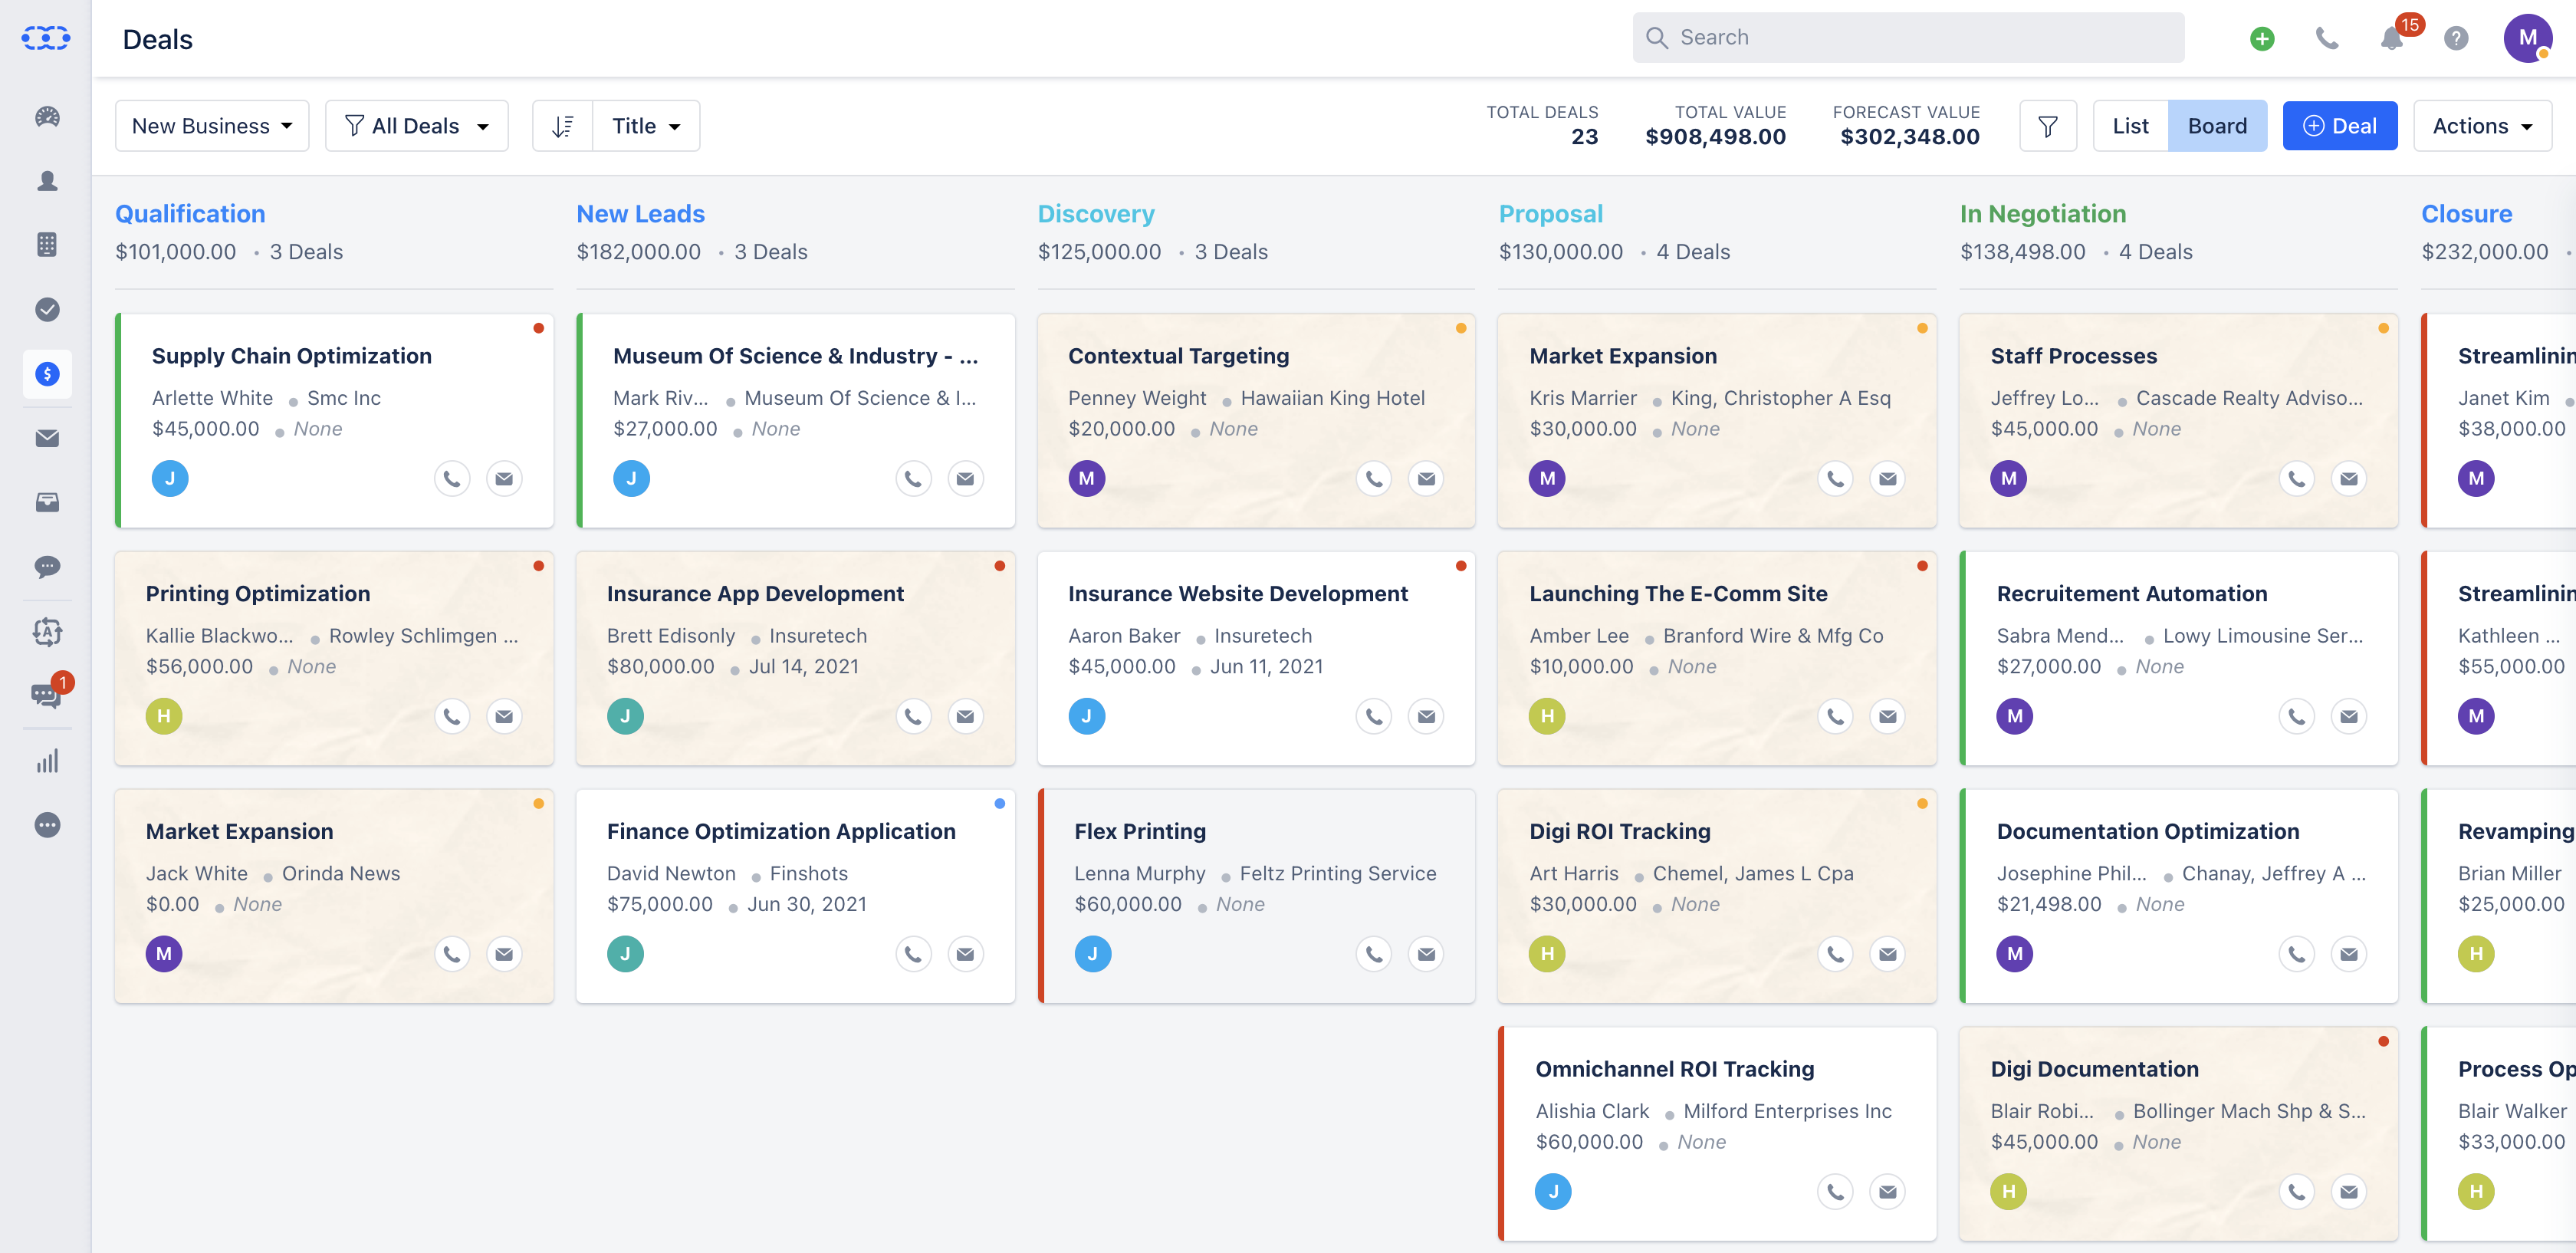Toggle the sort order icon
This screenshot has width=2576, height=1253.
click(x=563, y=126)
